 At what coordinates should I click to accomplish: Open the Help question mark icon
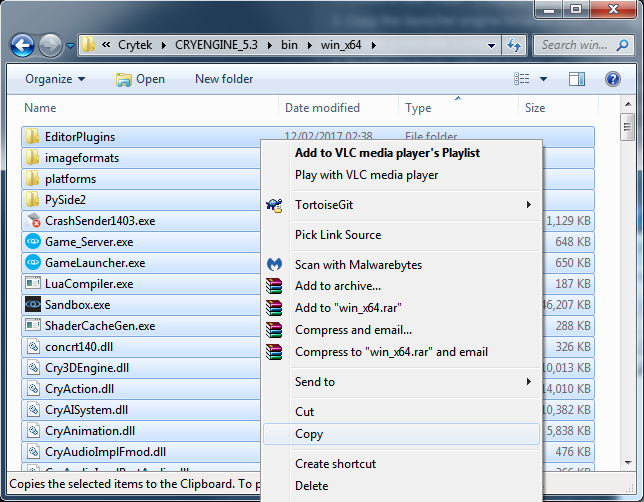(612, 79)
